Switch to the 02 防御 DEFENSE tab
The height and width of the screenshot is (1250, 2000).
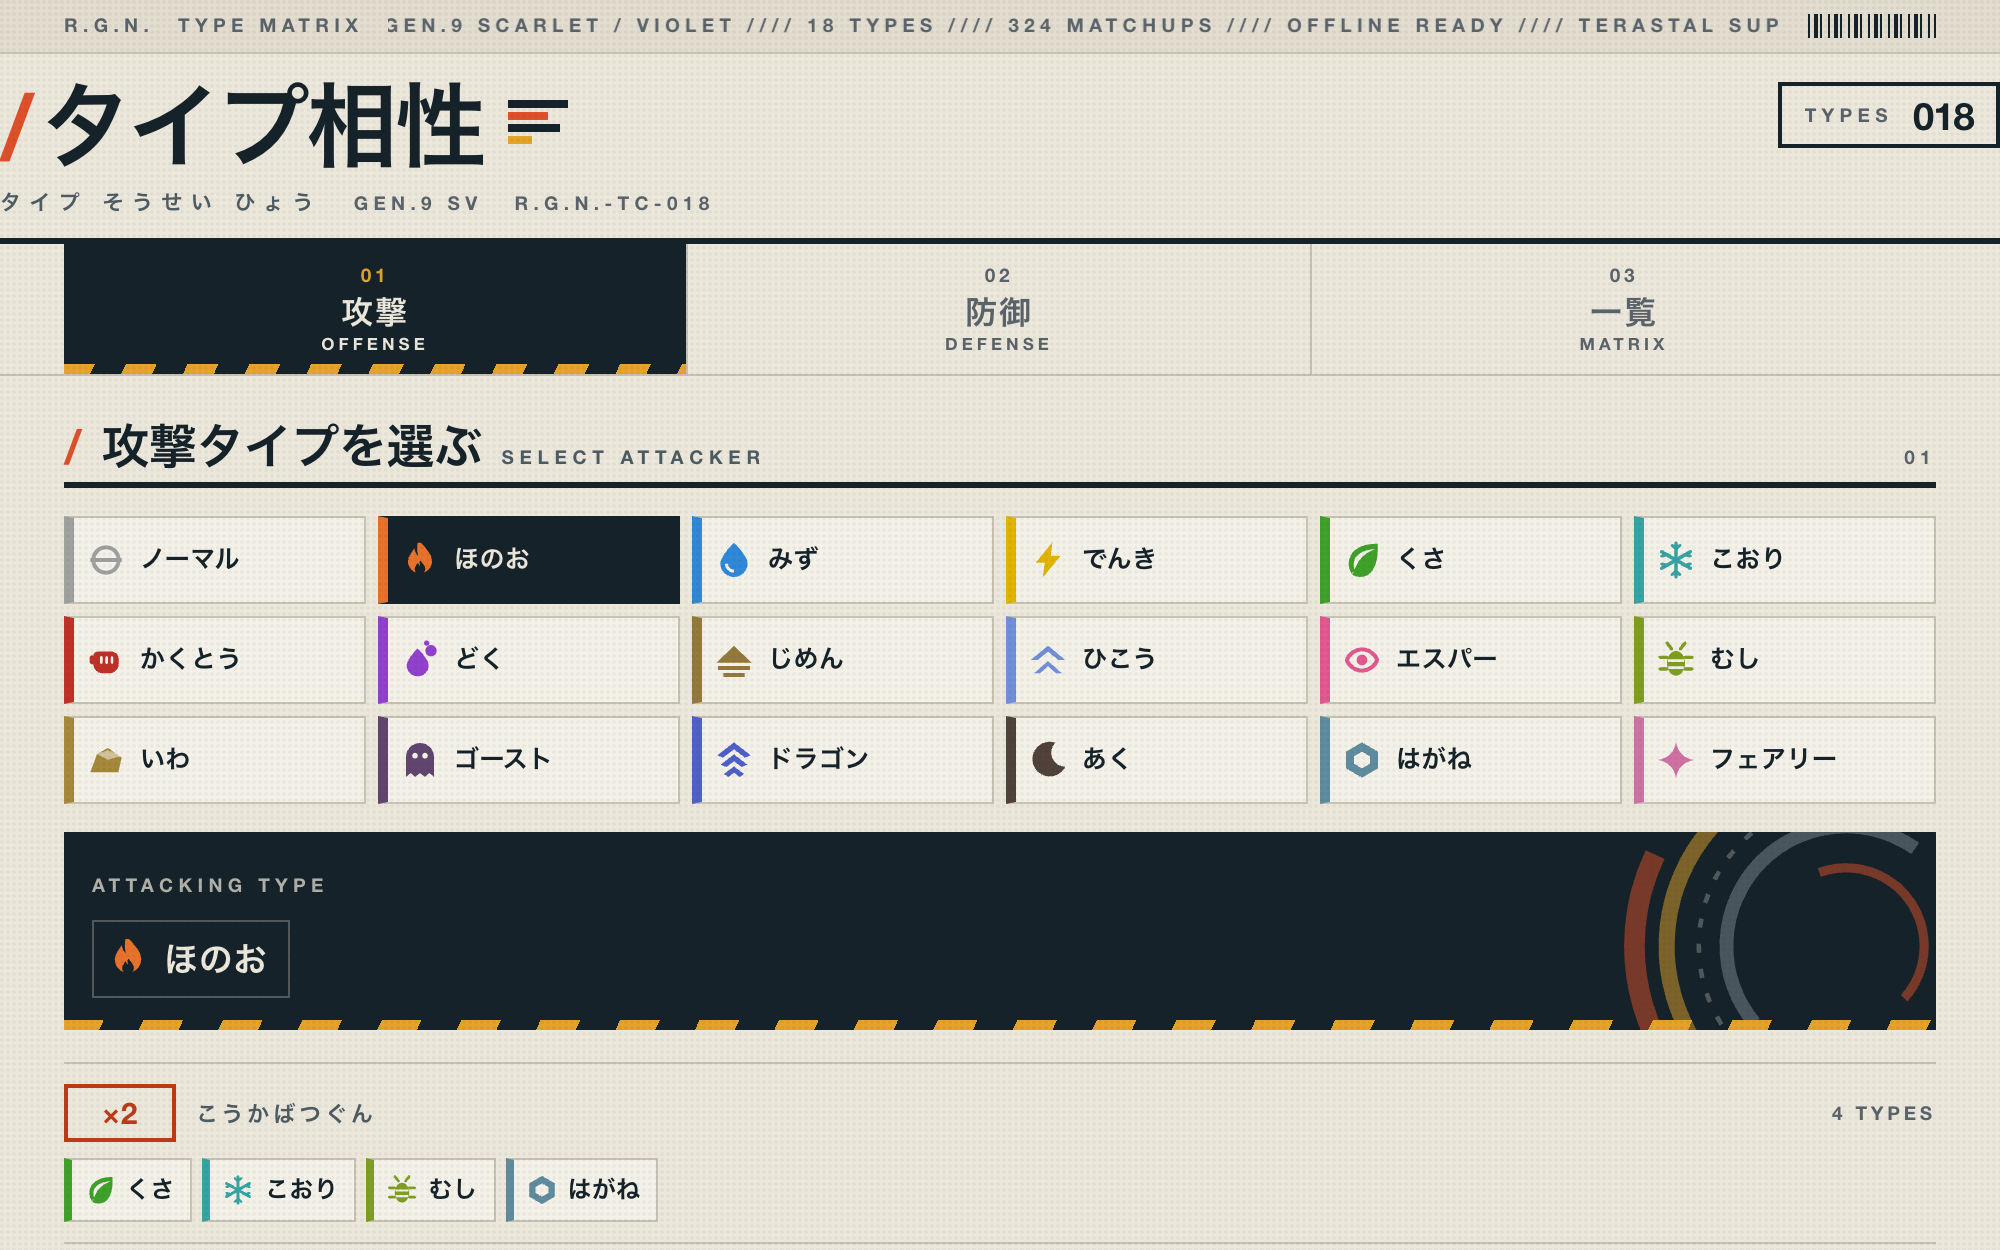tap(998, 309)
